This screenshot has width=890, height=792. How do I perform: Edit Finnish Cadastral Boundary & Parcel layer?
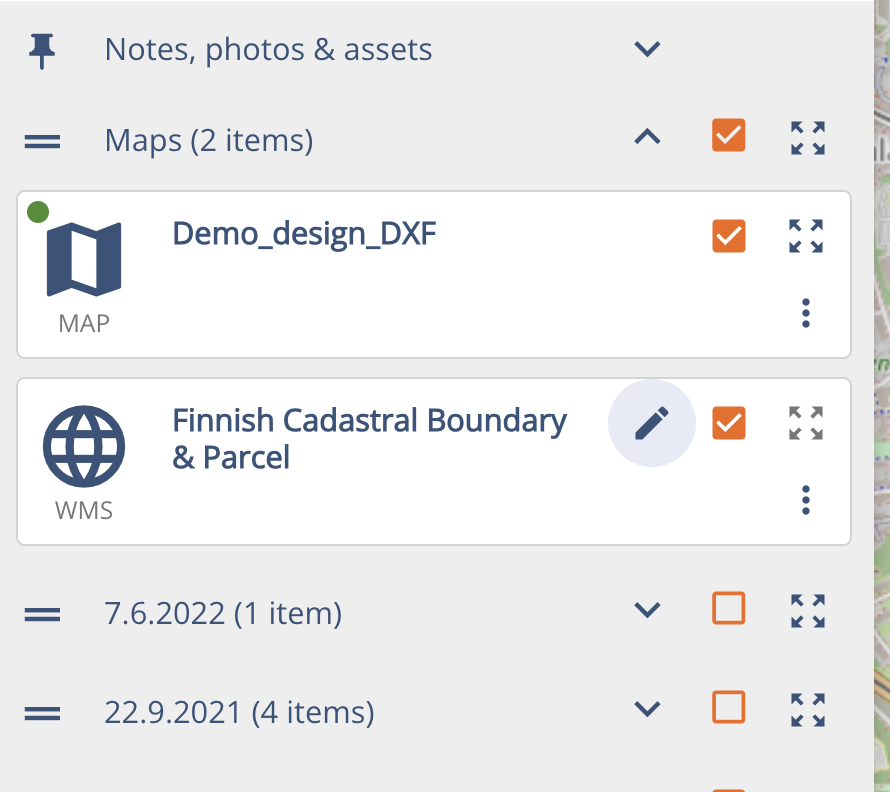pos(652,423)
